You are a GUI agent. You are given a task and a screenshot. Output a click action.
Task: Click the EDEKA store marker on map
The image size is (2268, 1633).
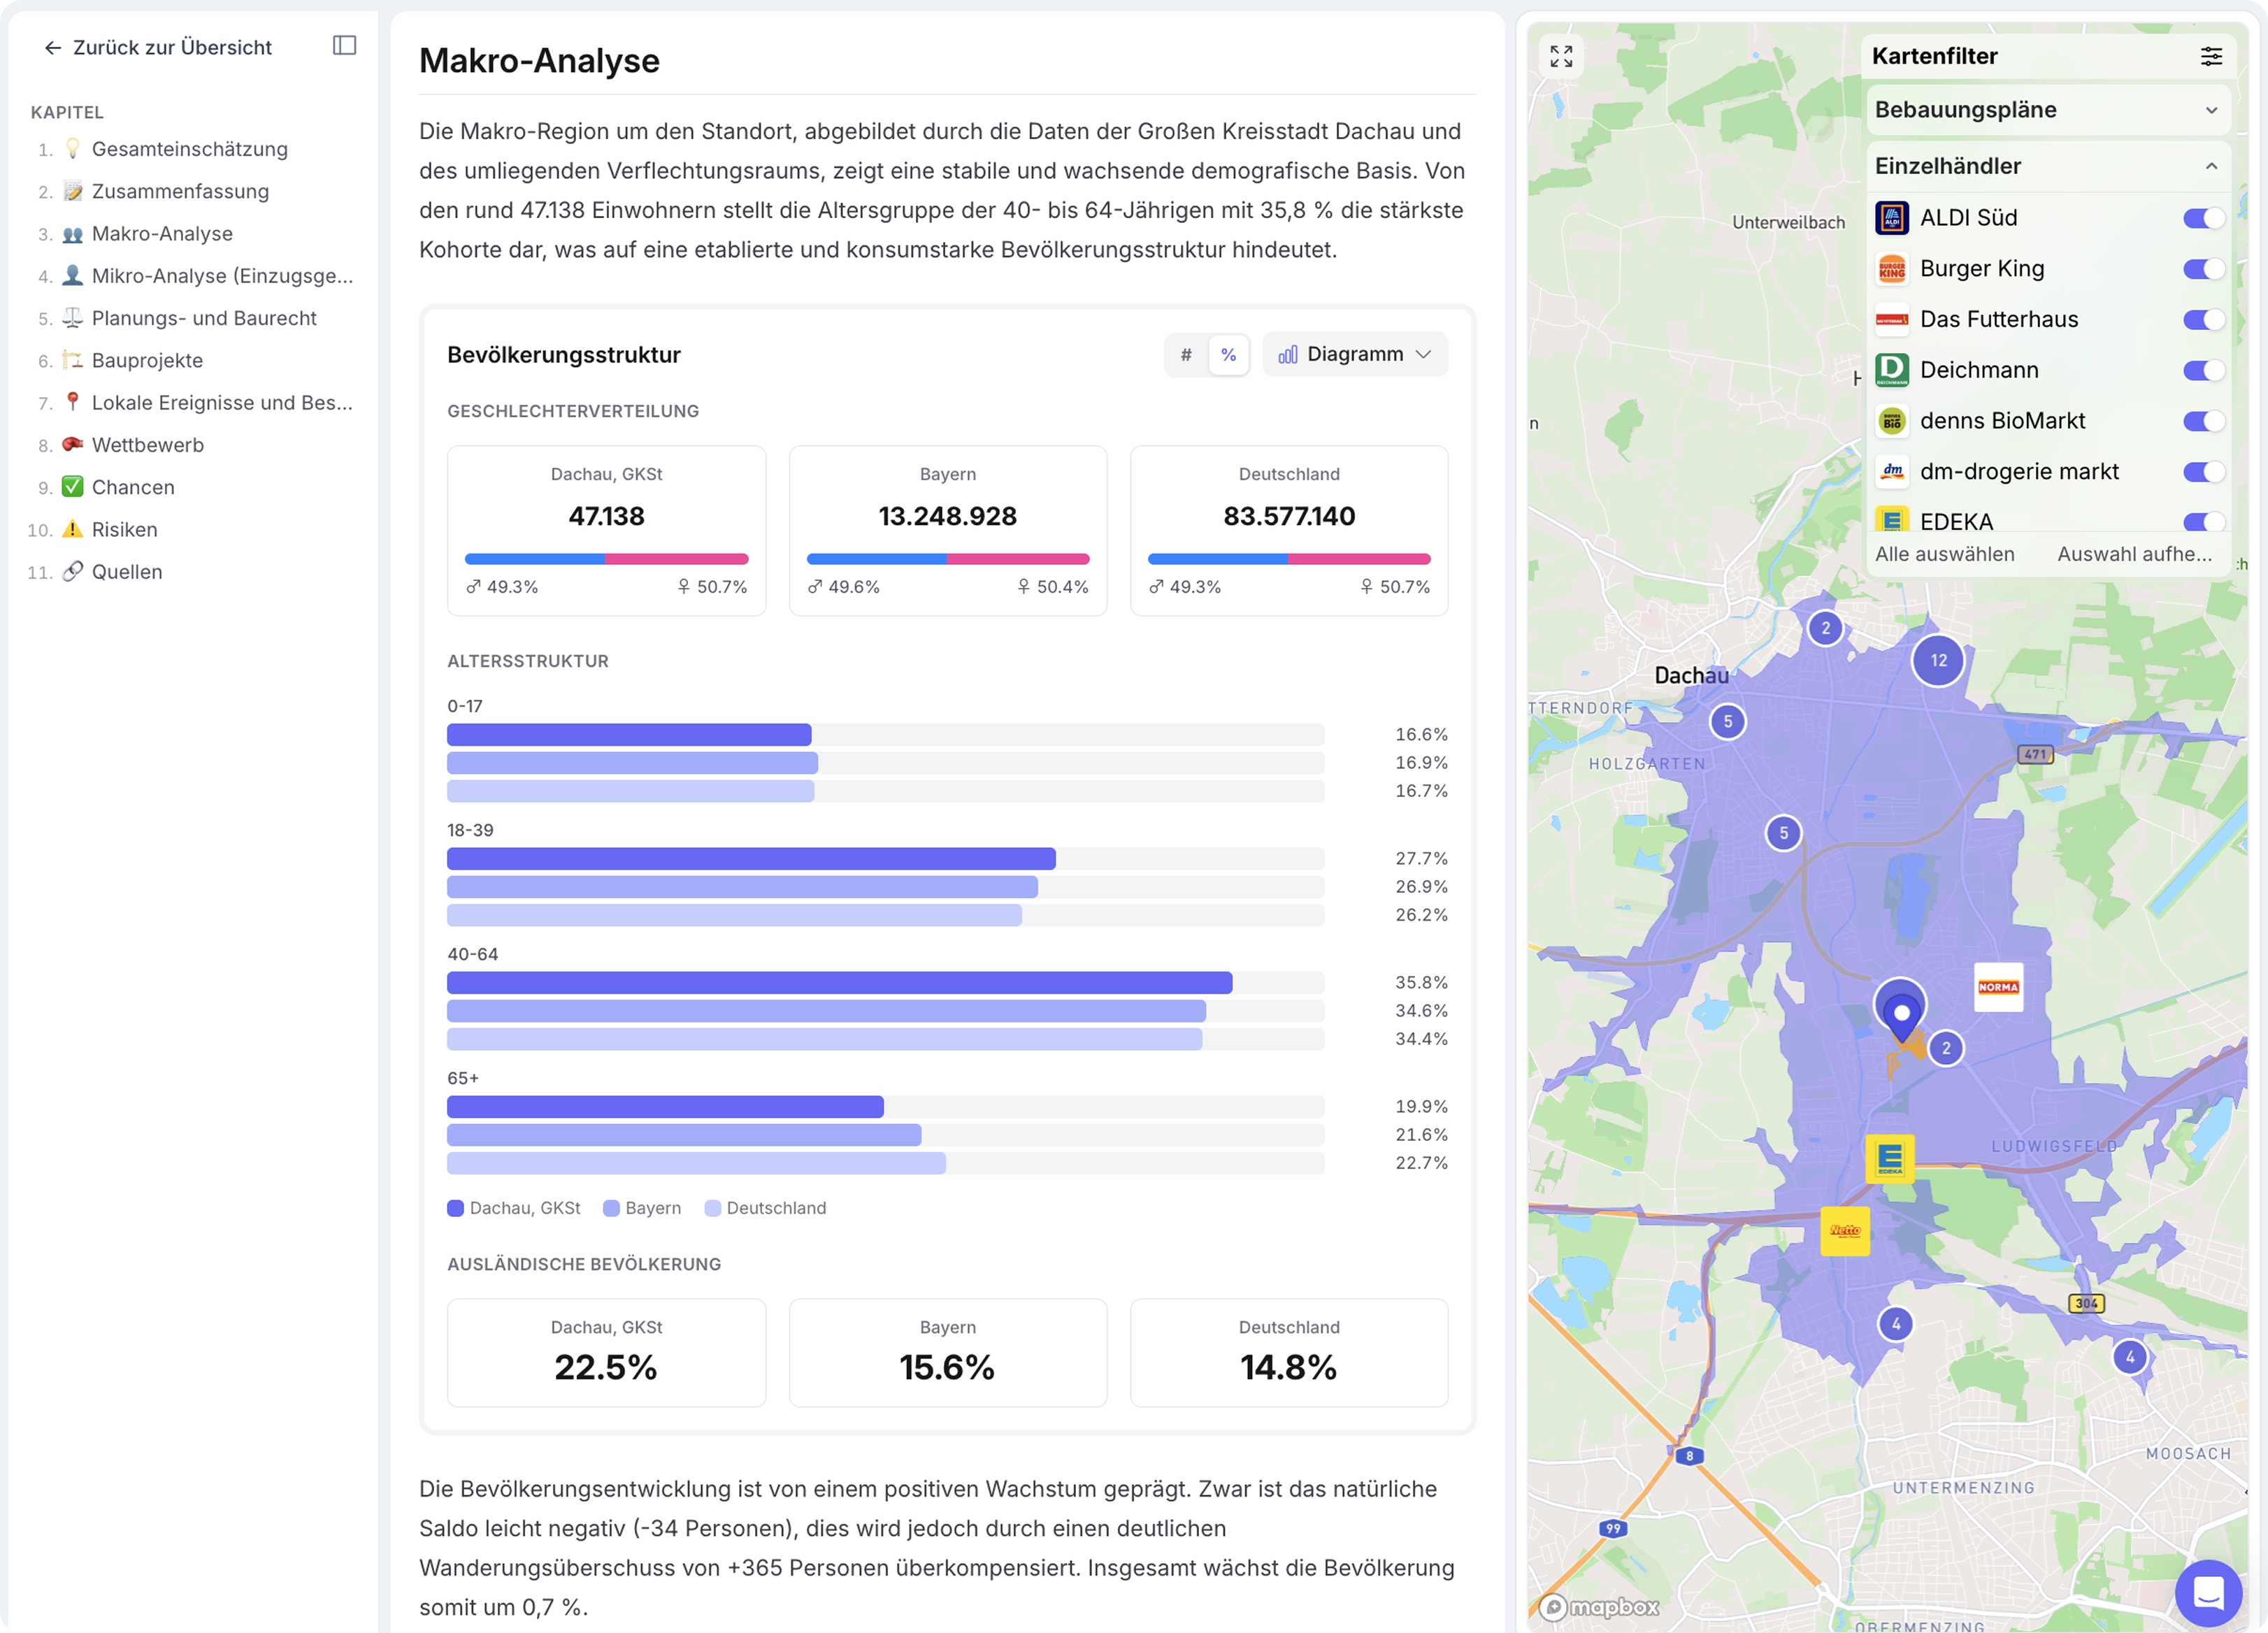coord(1889,1158)
